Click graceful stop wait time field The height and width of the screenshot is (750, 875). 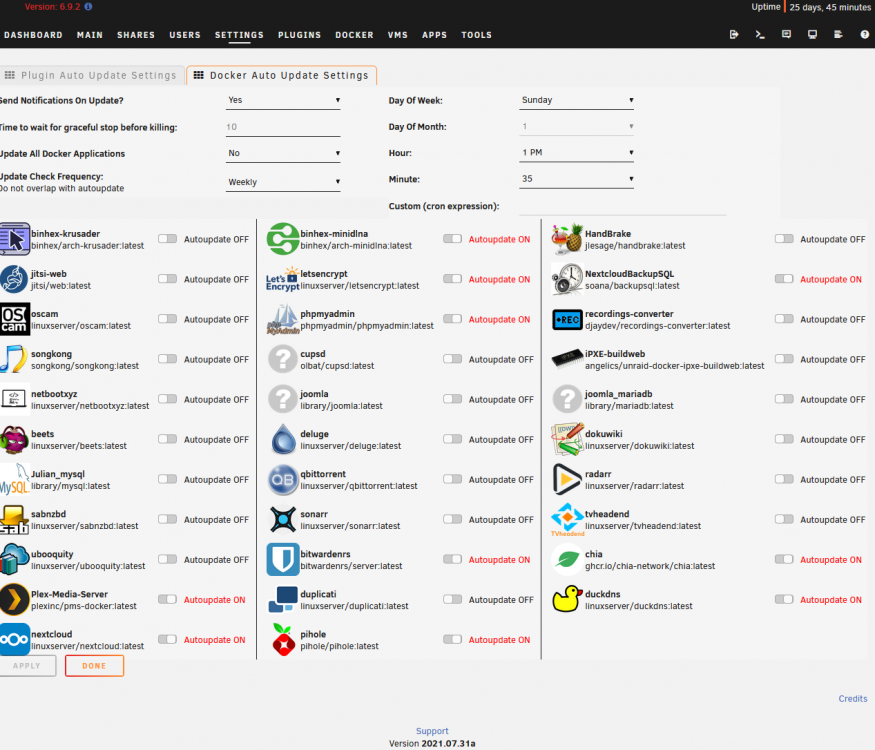pyautogui.click(x=283, y=127)
